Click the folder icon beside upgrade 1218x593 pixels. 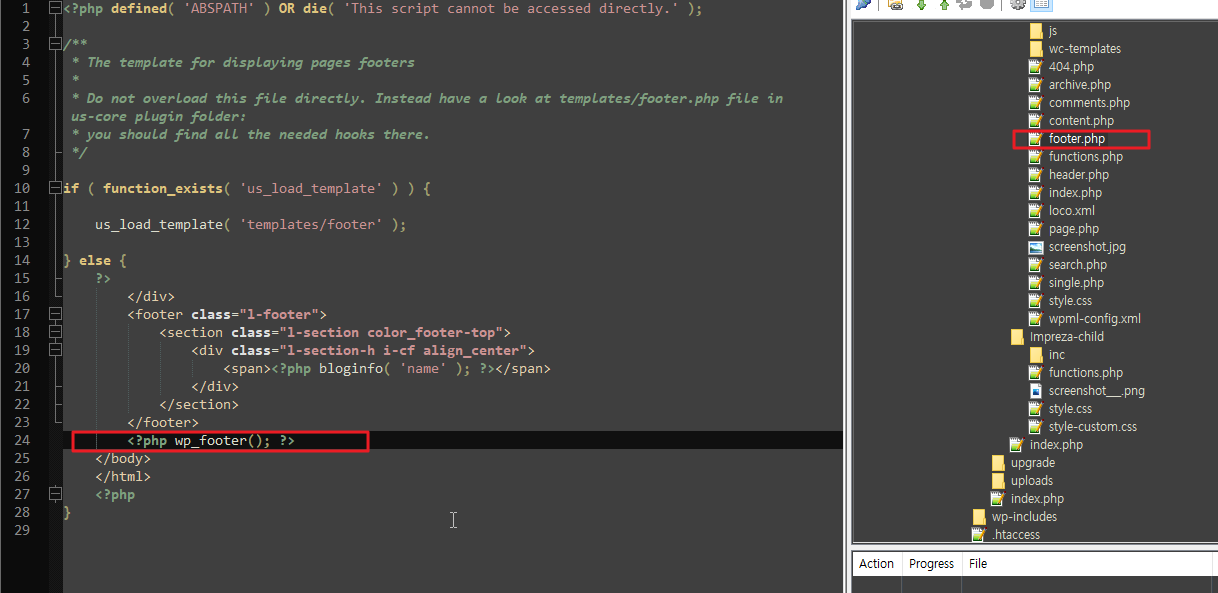point(998,462)
